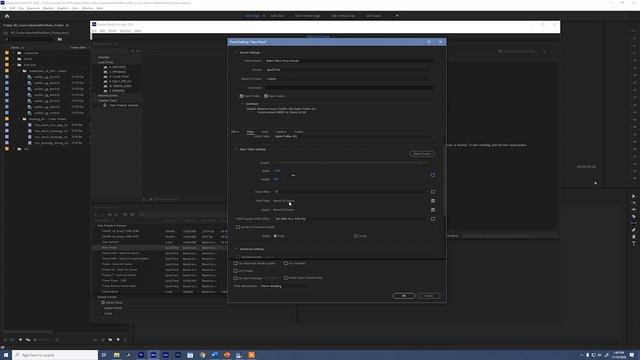
Task: Enable Render at Maximum Depth
Action: pyautogui.click(x=238, y=227)
